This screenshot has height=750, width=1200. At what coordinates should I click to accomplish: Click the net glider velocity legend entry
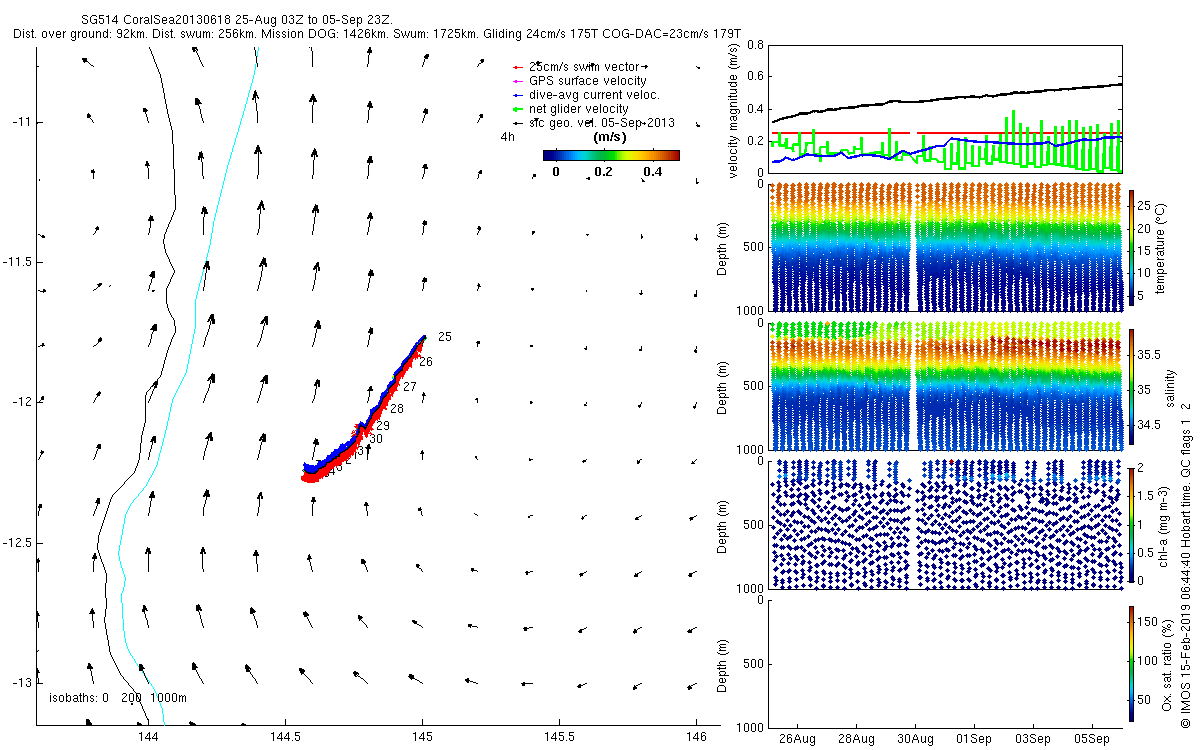570,108
